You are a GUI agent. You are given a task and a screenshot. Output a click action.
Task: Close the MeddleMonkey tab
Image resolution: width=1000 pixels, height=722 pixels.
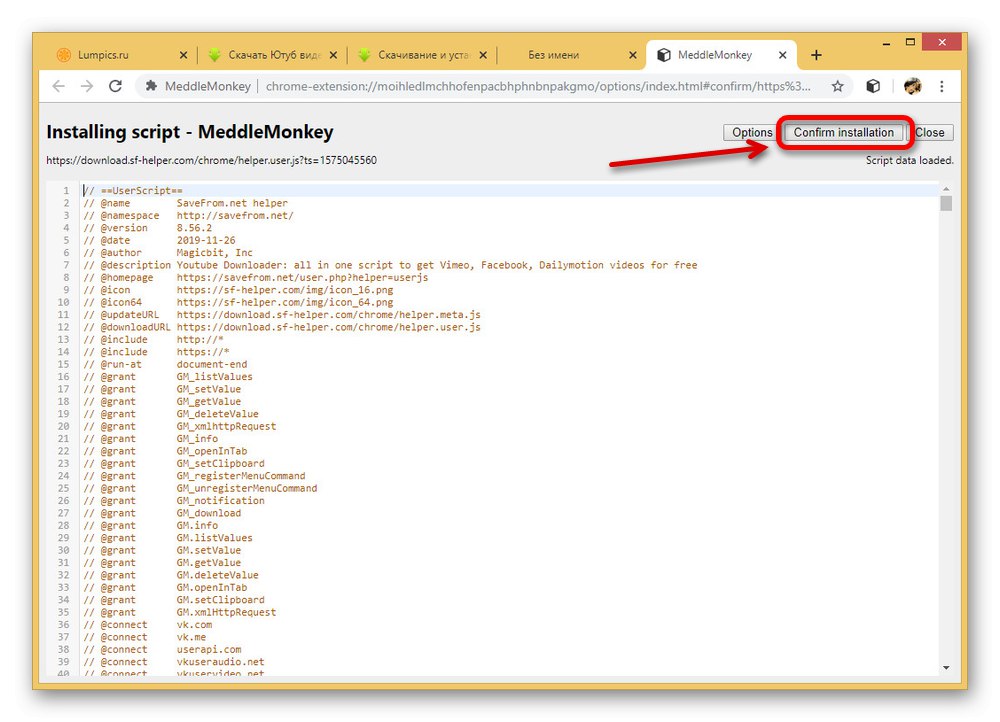click(x=783, y=55)
